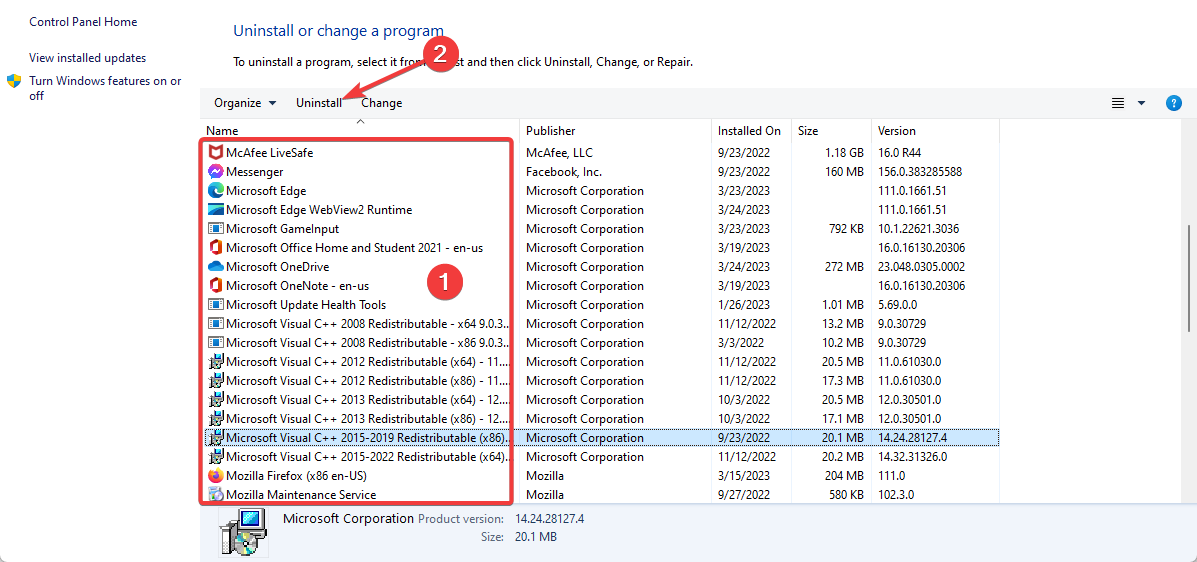1197x562 pixels.
Task: Click version 156.0.383285588 cell
Action: click(x=920, y=172)
